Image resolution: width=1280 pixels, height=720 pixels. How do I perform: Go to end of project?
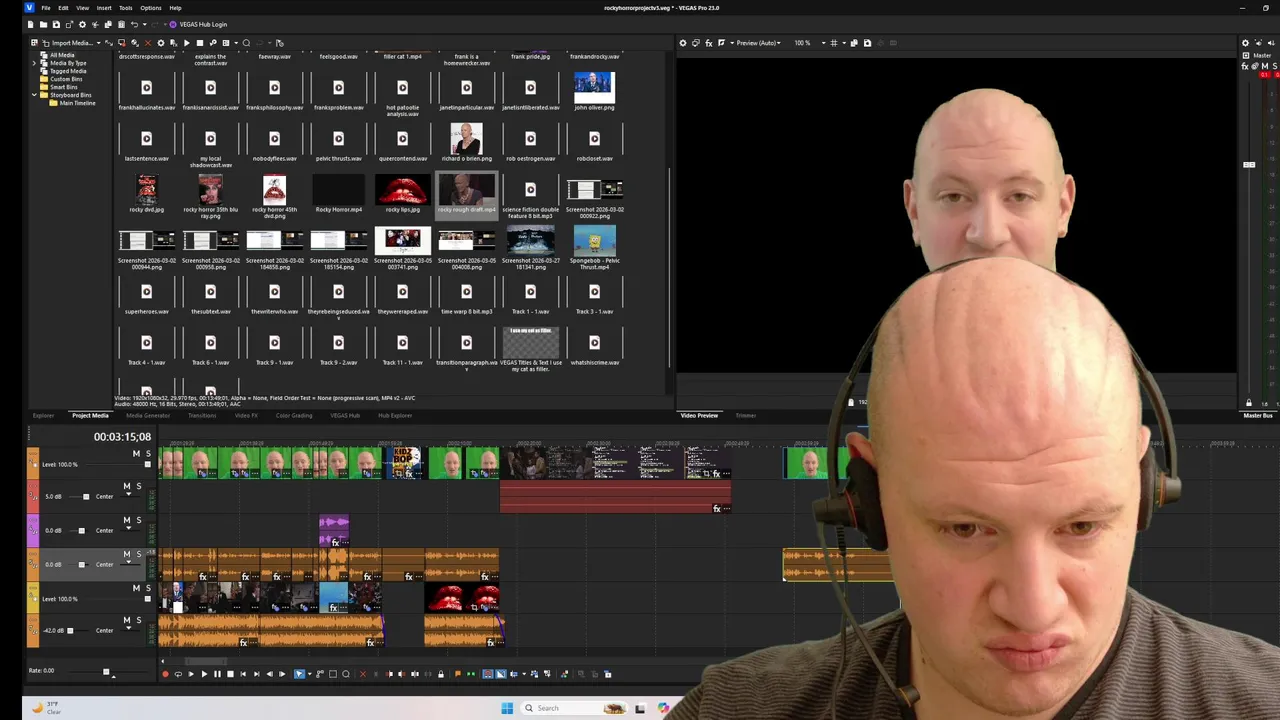click(x=256, y=674)
